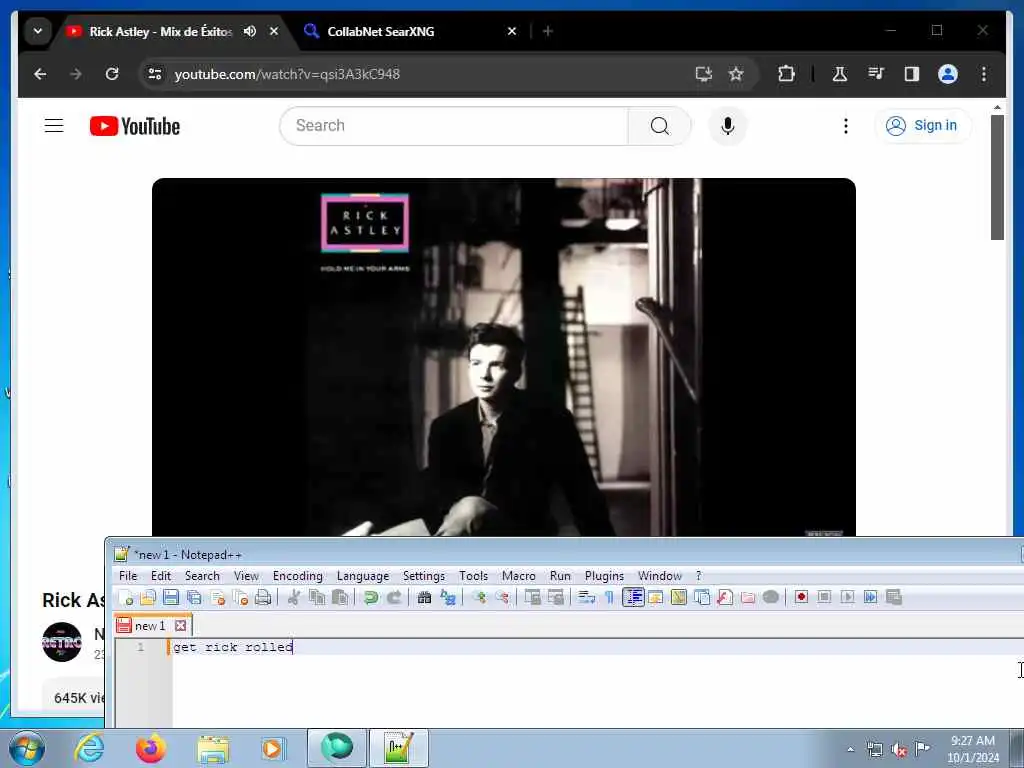Open Chrome three-dot main menu
This screenshot has height=768, width=1024.
point(984,74)
